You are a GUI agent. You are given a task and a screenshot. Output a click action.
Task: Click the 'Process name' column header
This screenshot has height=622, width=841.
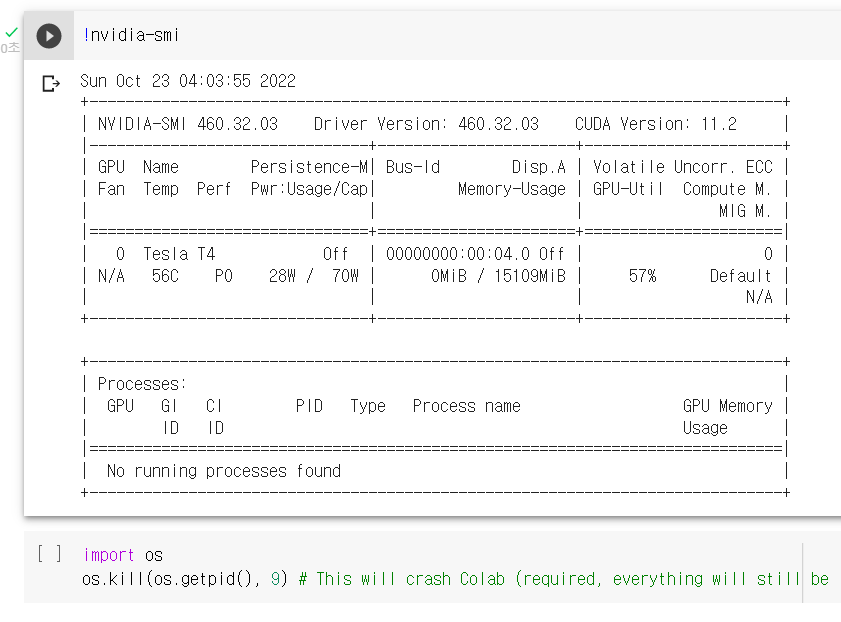467,406
